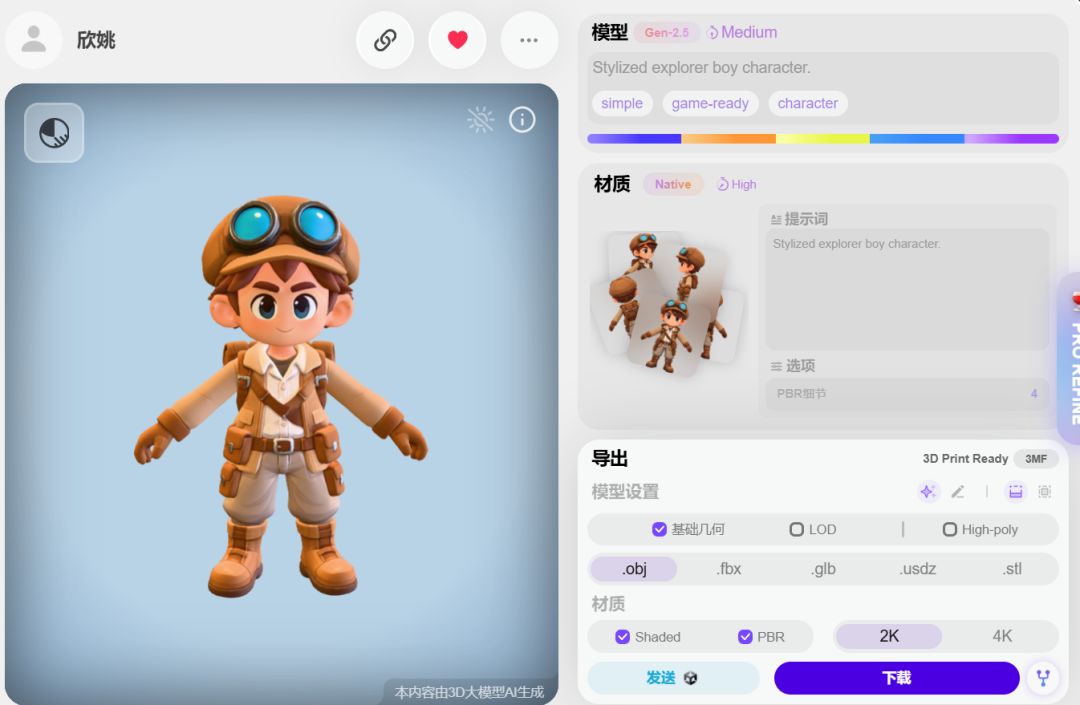Screen dimensions: 1080x705
Task: Select the .obj export format
Action: tap(634, 569)
